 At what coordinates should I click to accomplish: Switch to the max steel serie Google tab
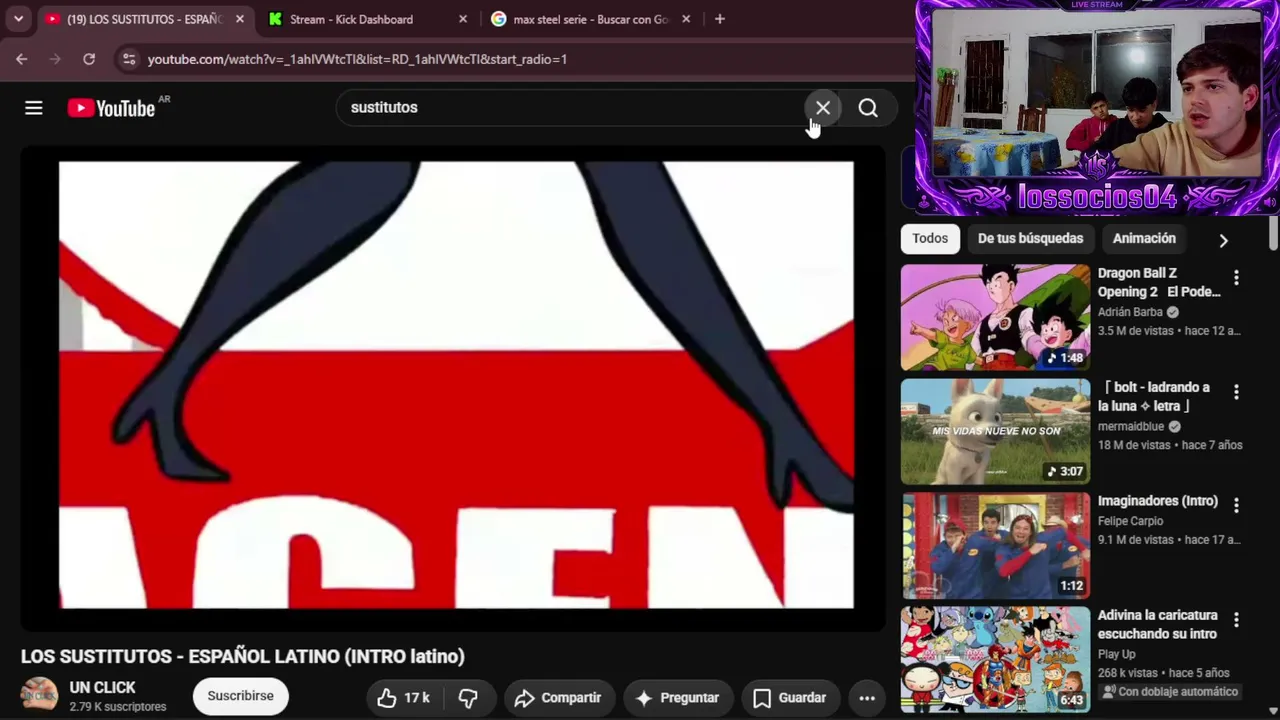tap(590, 19)
